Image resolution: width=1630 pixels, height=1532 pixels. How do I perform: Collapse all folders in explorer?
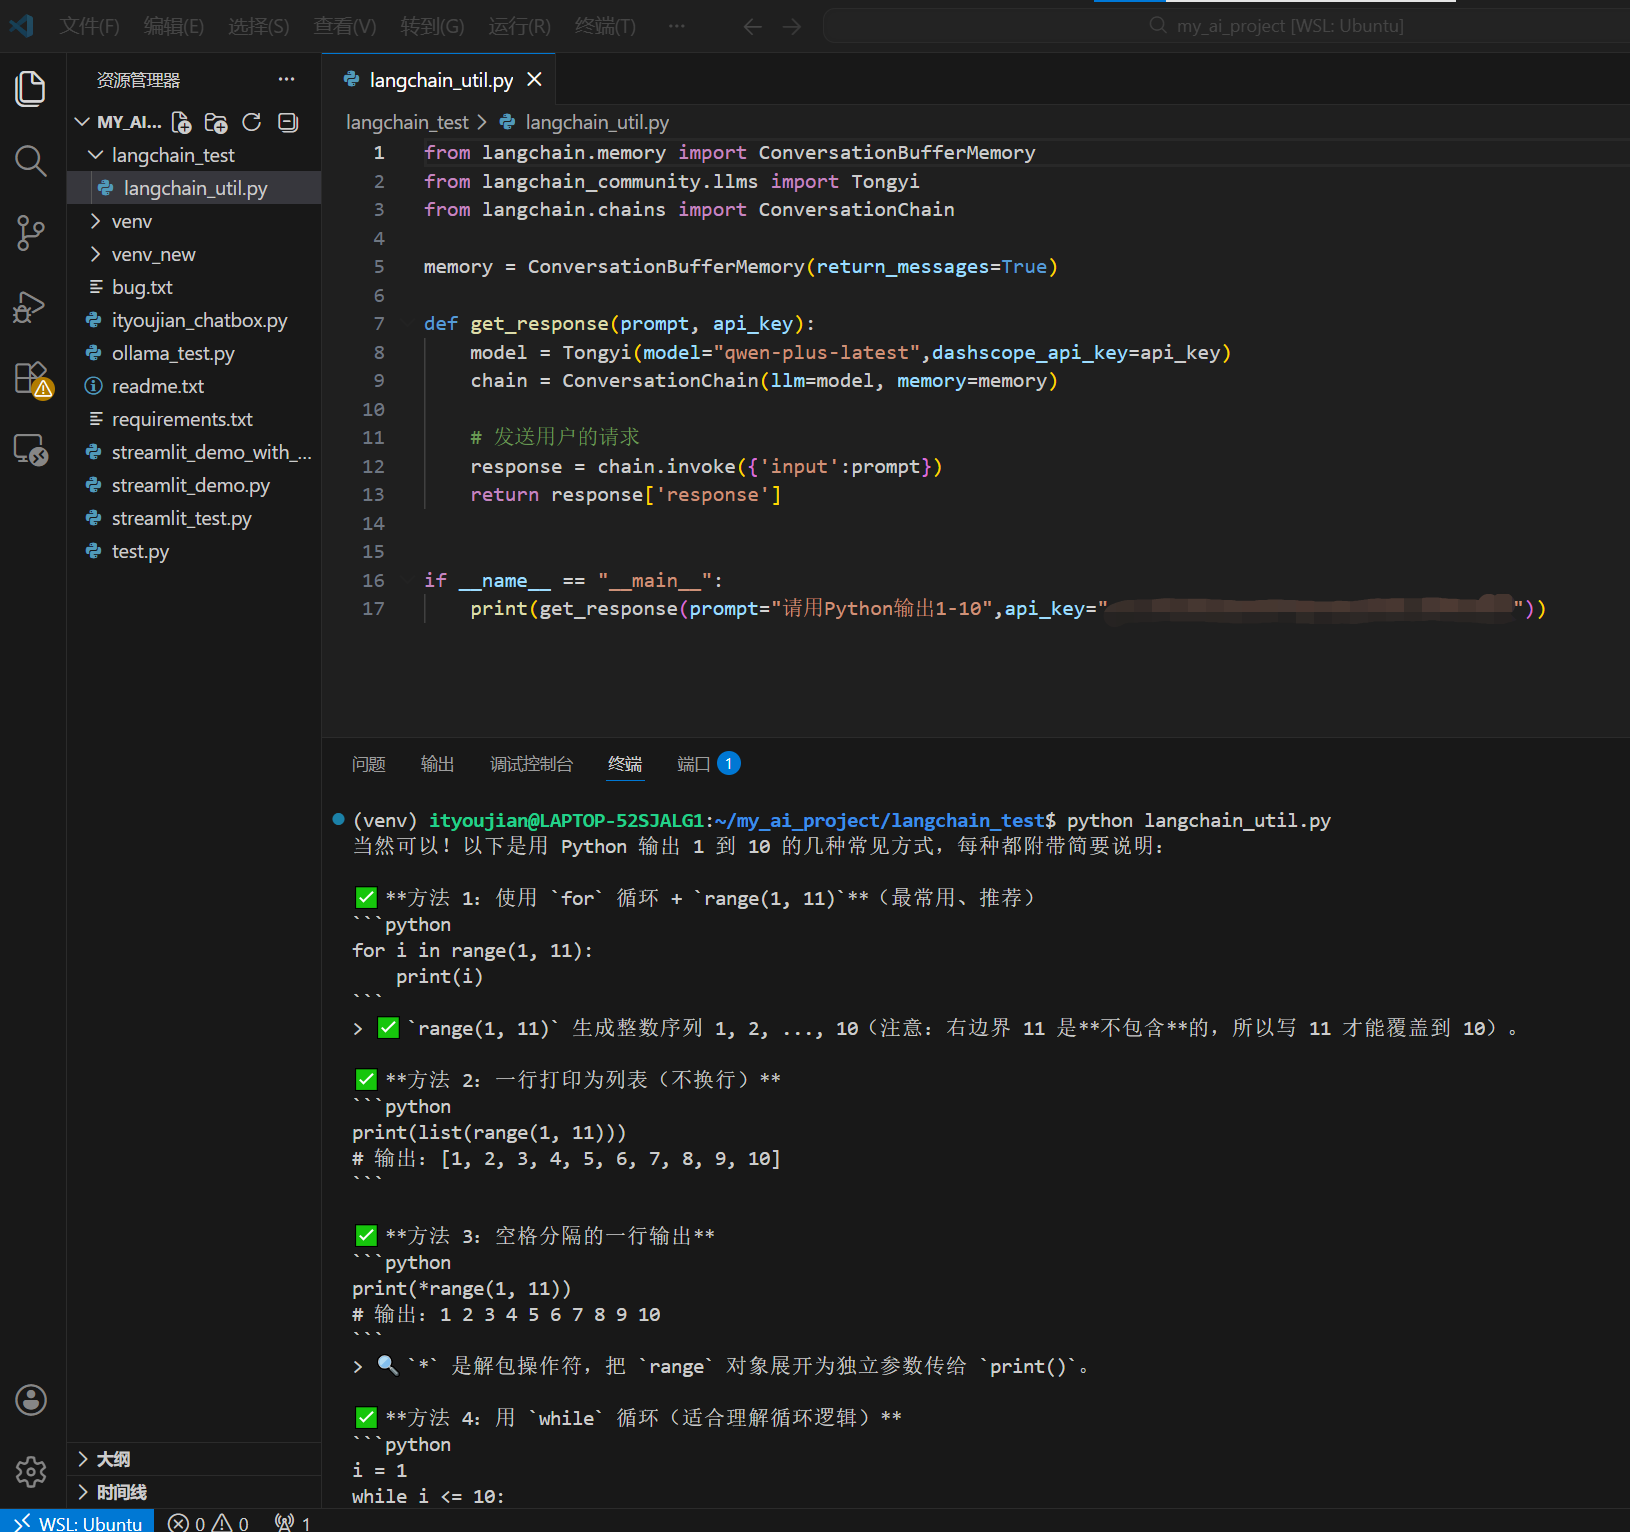(x=288, y=122)
